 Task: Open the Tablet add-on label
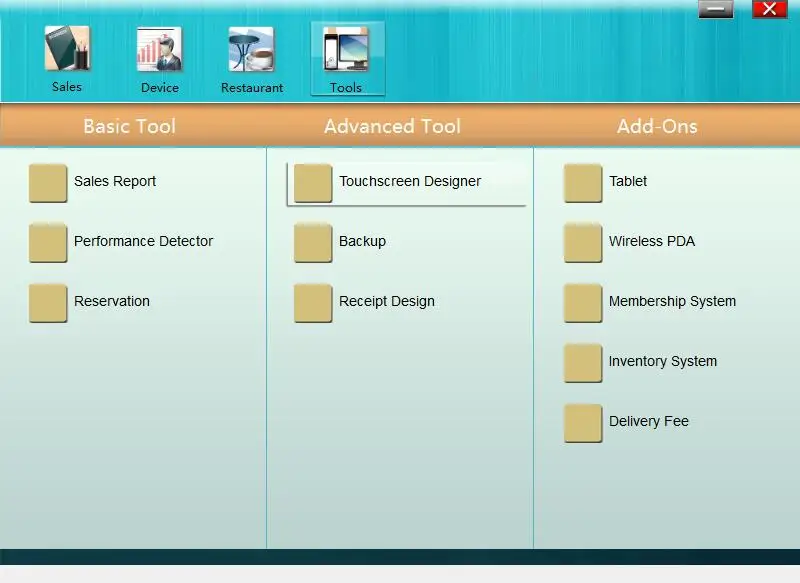(x=628, y=181)
